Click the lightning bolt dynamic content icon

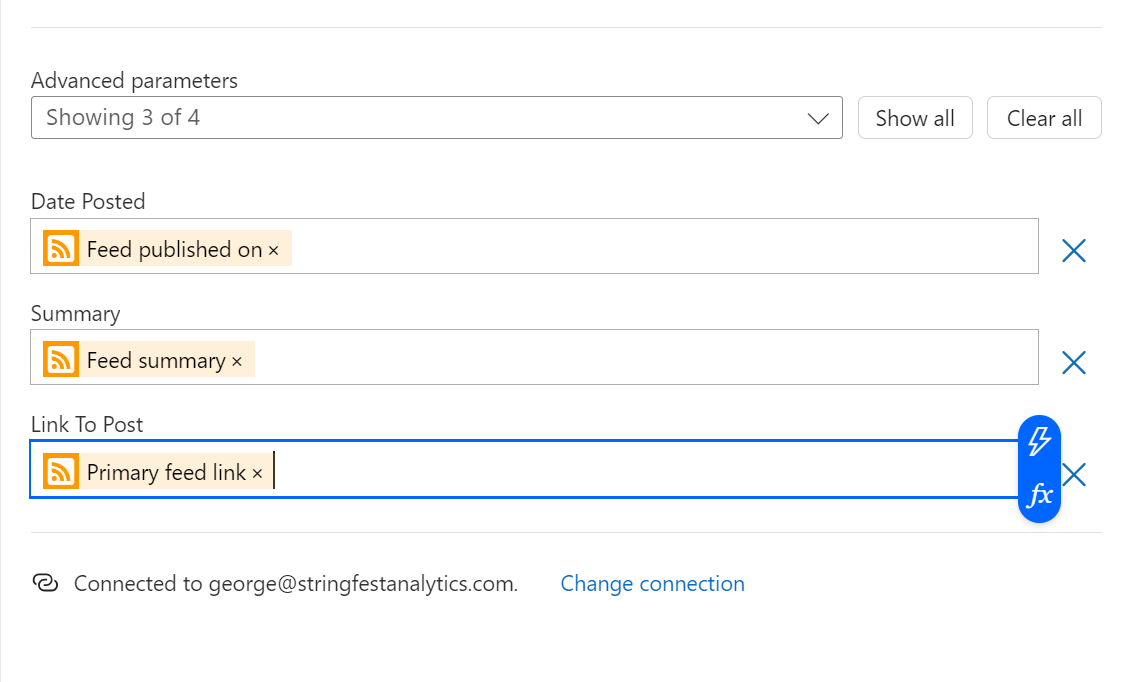coord(1040,441)
